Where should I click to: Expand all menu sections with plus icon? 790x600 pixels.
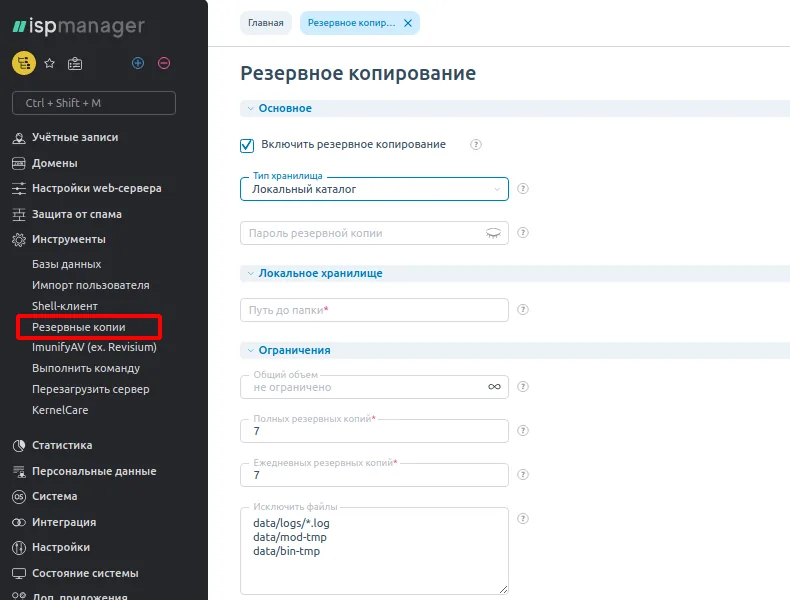(x=138, y=63)
